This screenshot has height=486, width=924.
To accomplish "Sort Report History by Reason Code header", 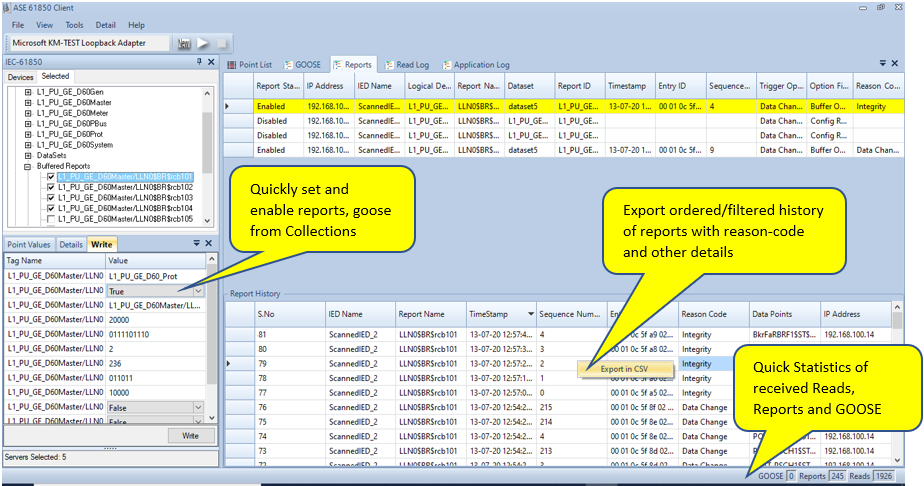I will [x=714, y=315].
